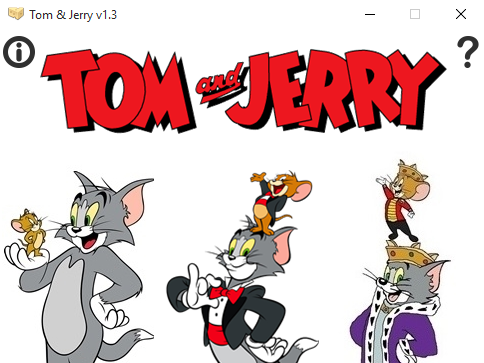The width and height of the screenshot is (484, 363).
Task: Click crowned Jerry in the red jacket
Action: tap(402, 201)
